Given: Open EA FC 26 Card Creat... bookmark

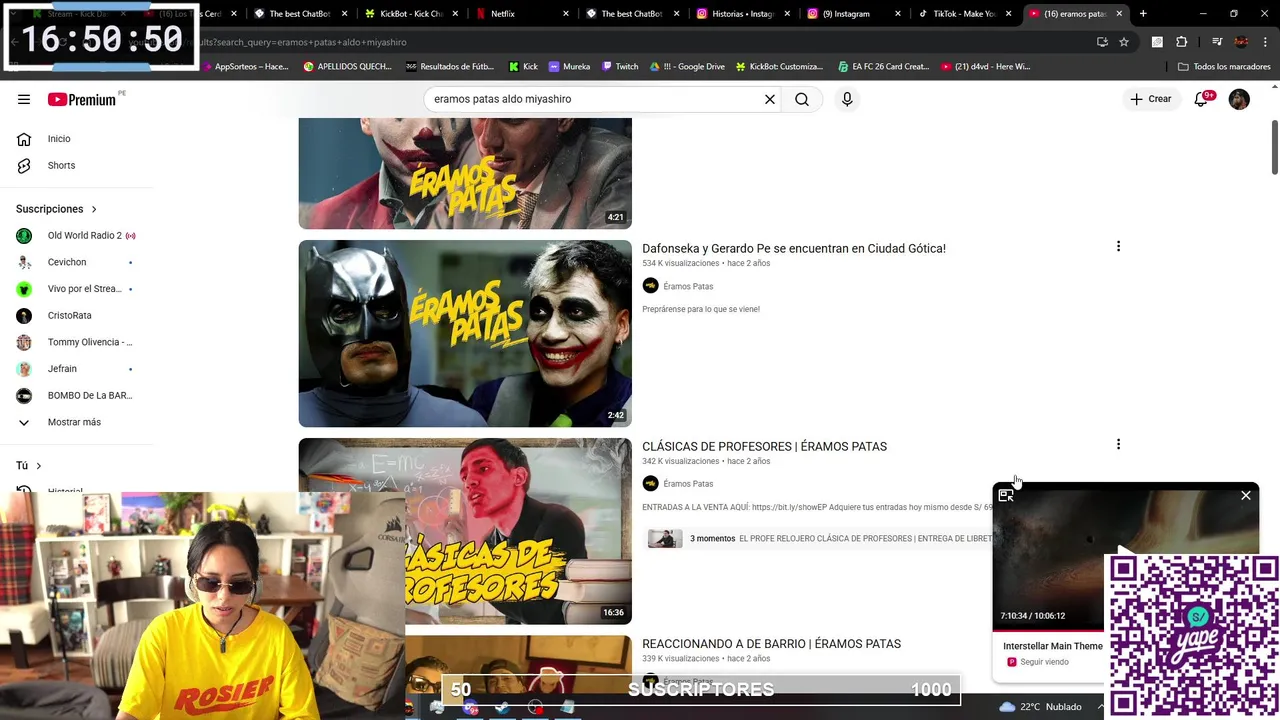Looking at the screenshot, I should [884, 66].
